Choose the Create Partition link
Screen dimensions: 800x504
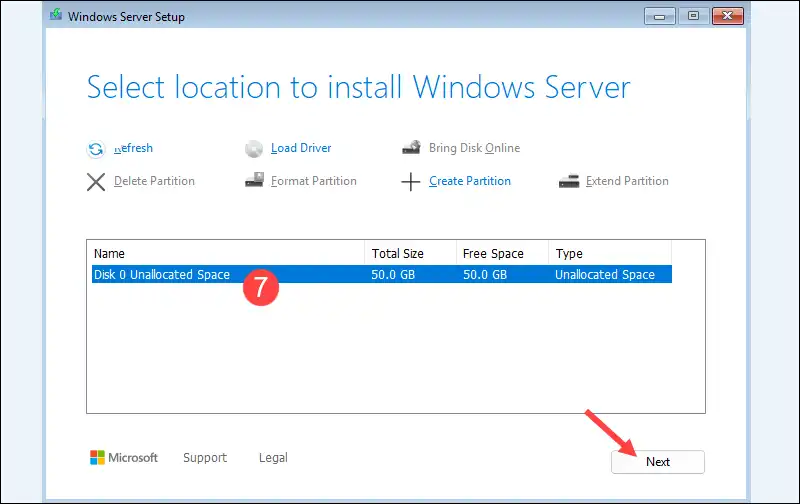pyautogui.click(x=470, y=181)
